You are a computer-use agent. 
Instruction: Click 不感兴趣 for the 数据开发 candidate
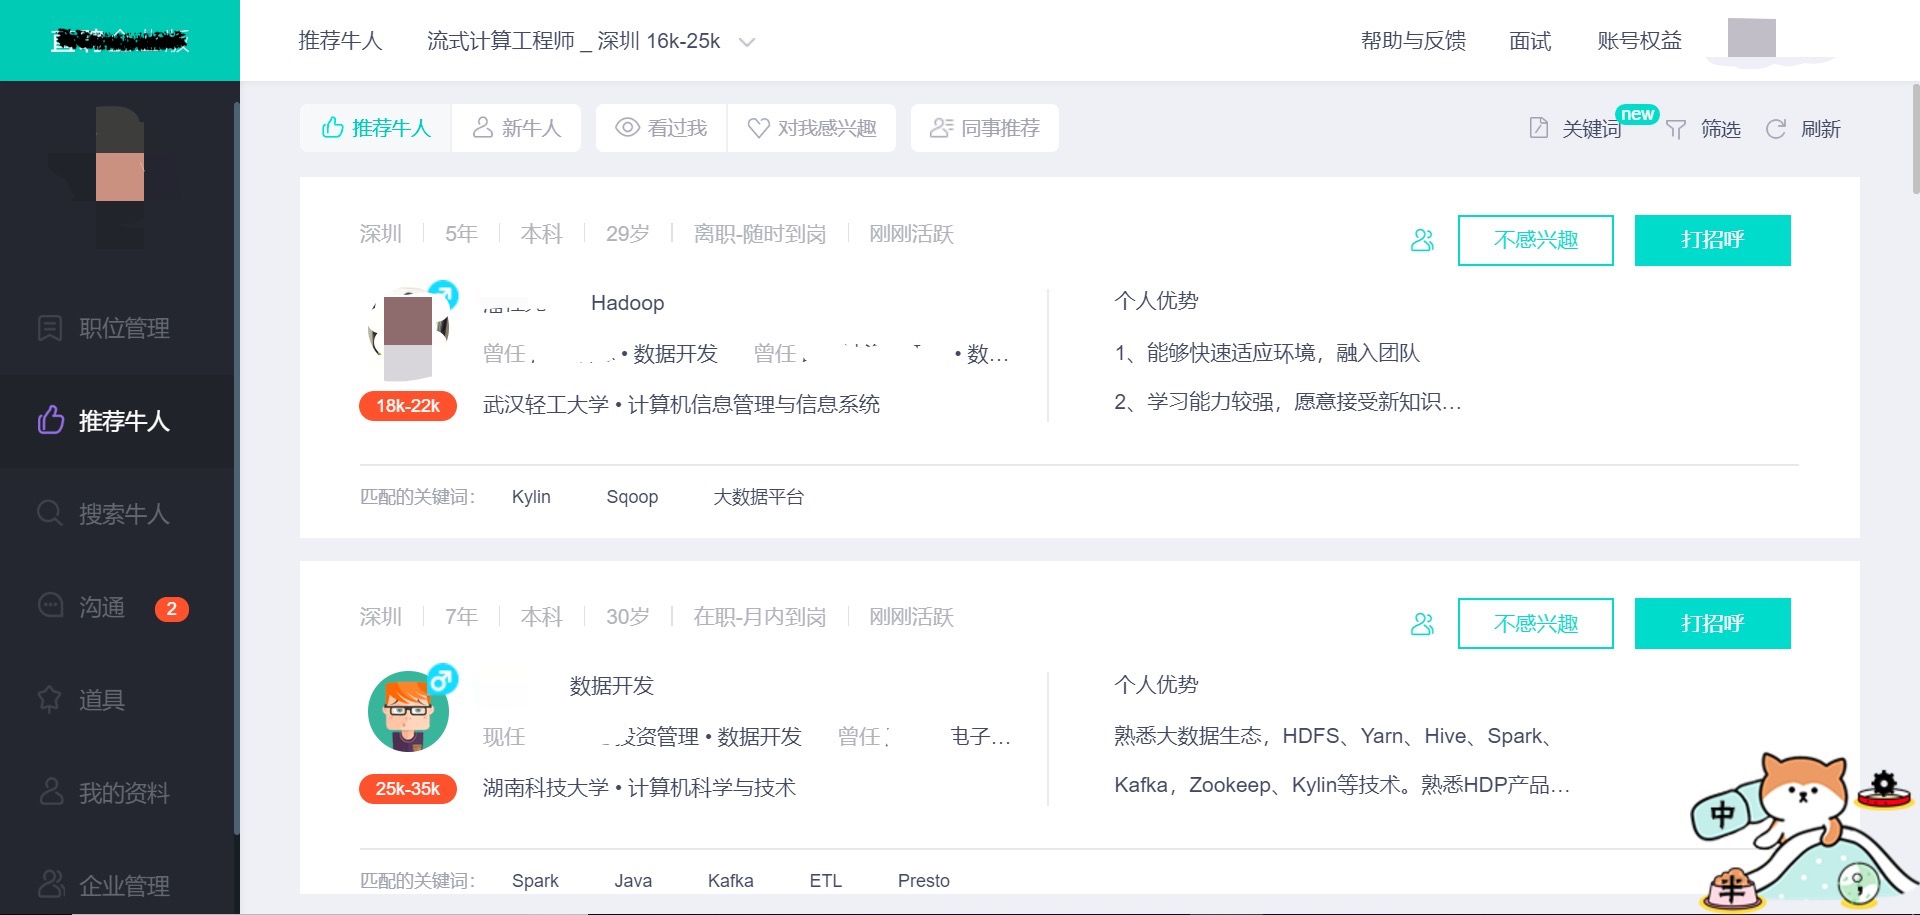pos(1535,624)
